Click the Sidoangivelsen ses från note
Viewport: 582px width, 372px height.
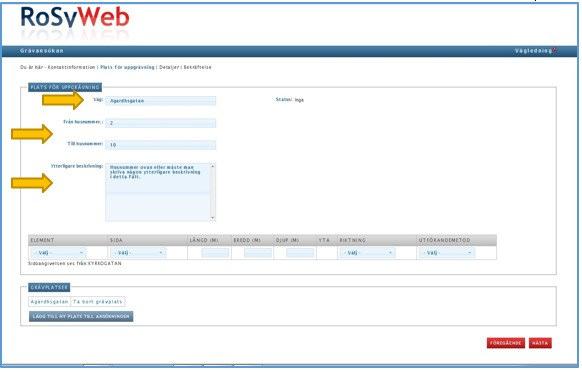coord(75,264)
